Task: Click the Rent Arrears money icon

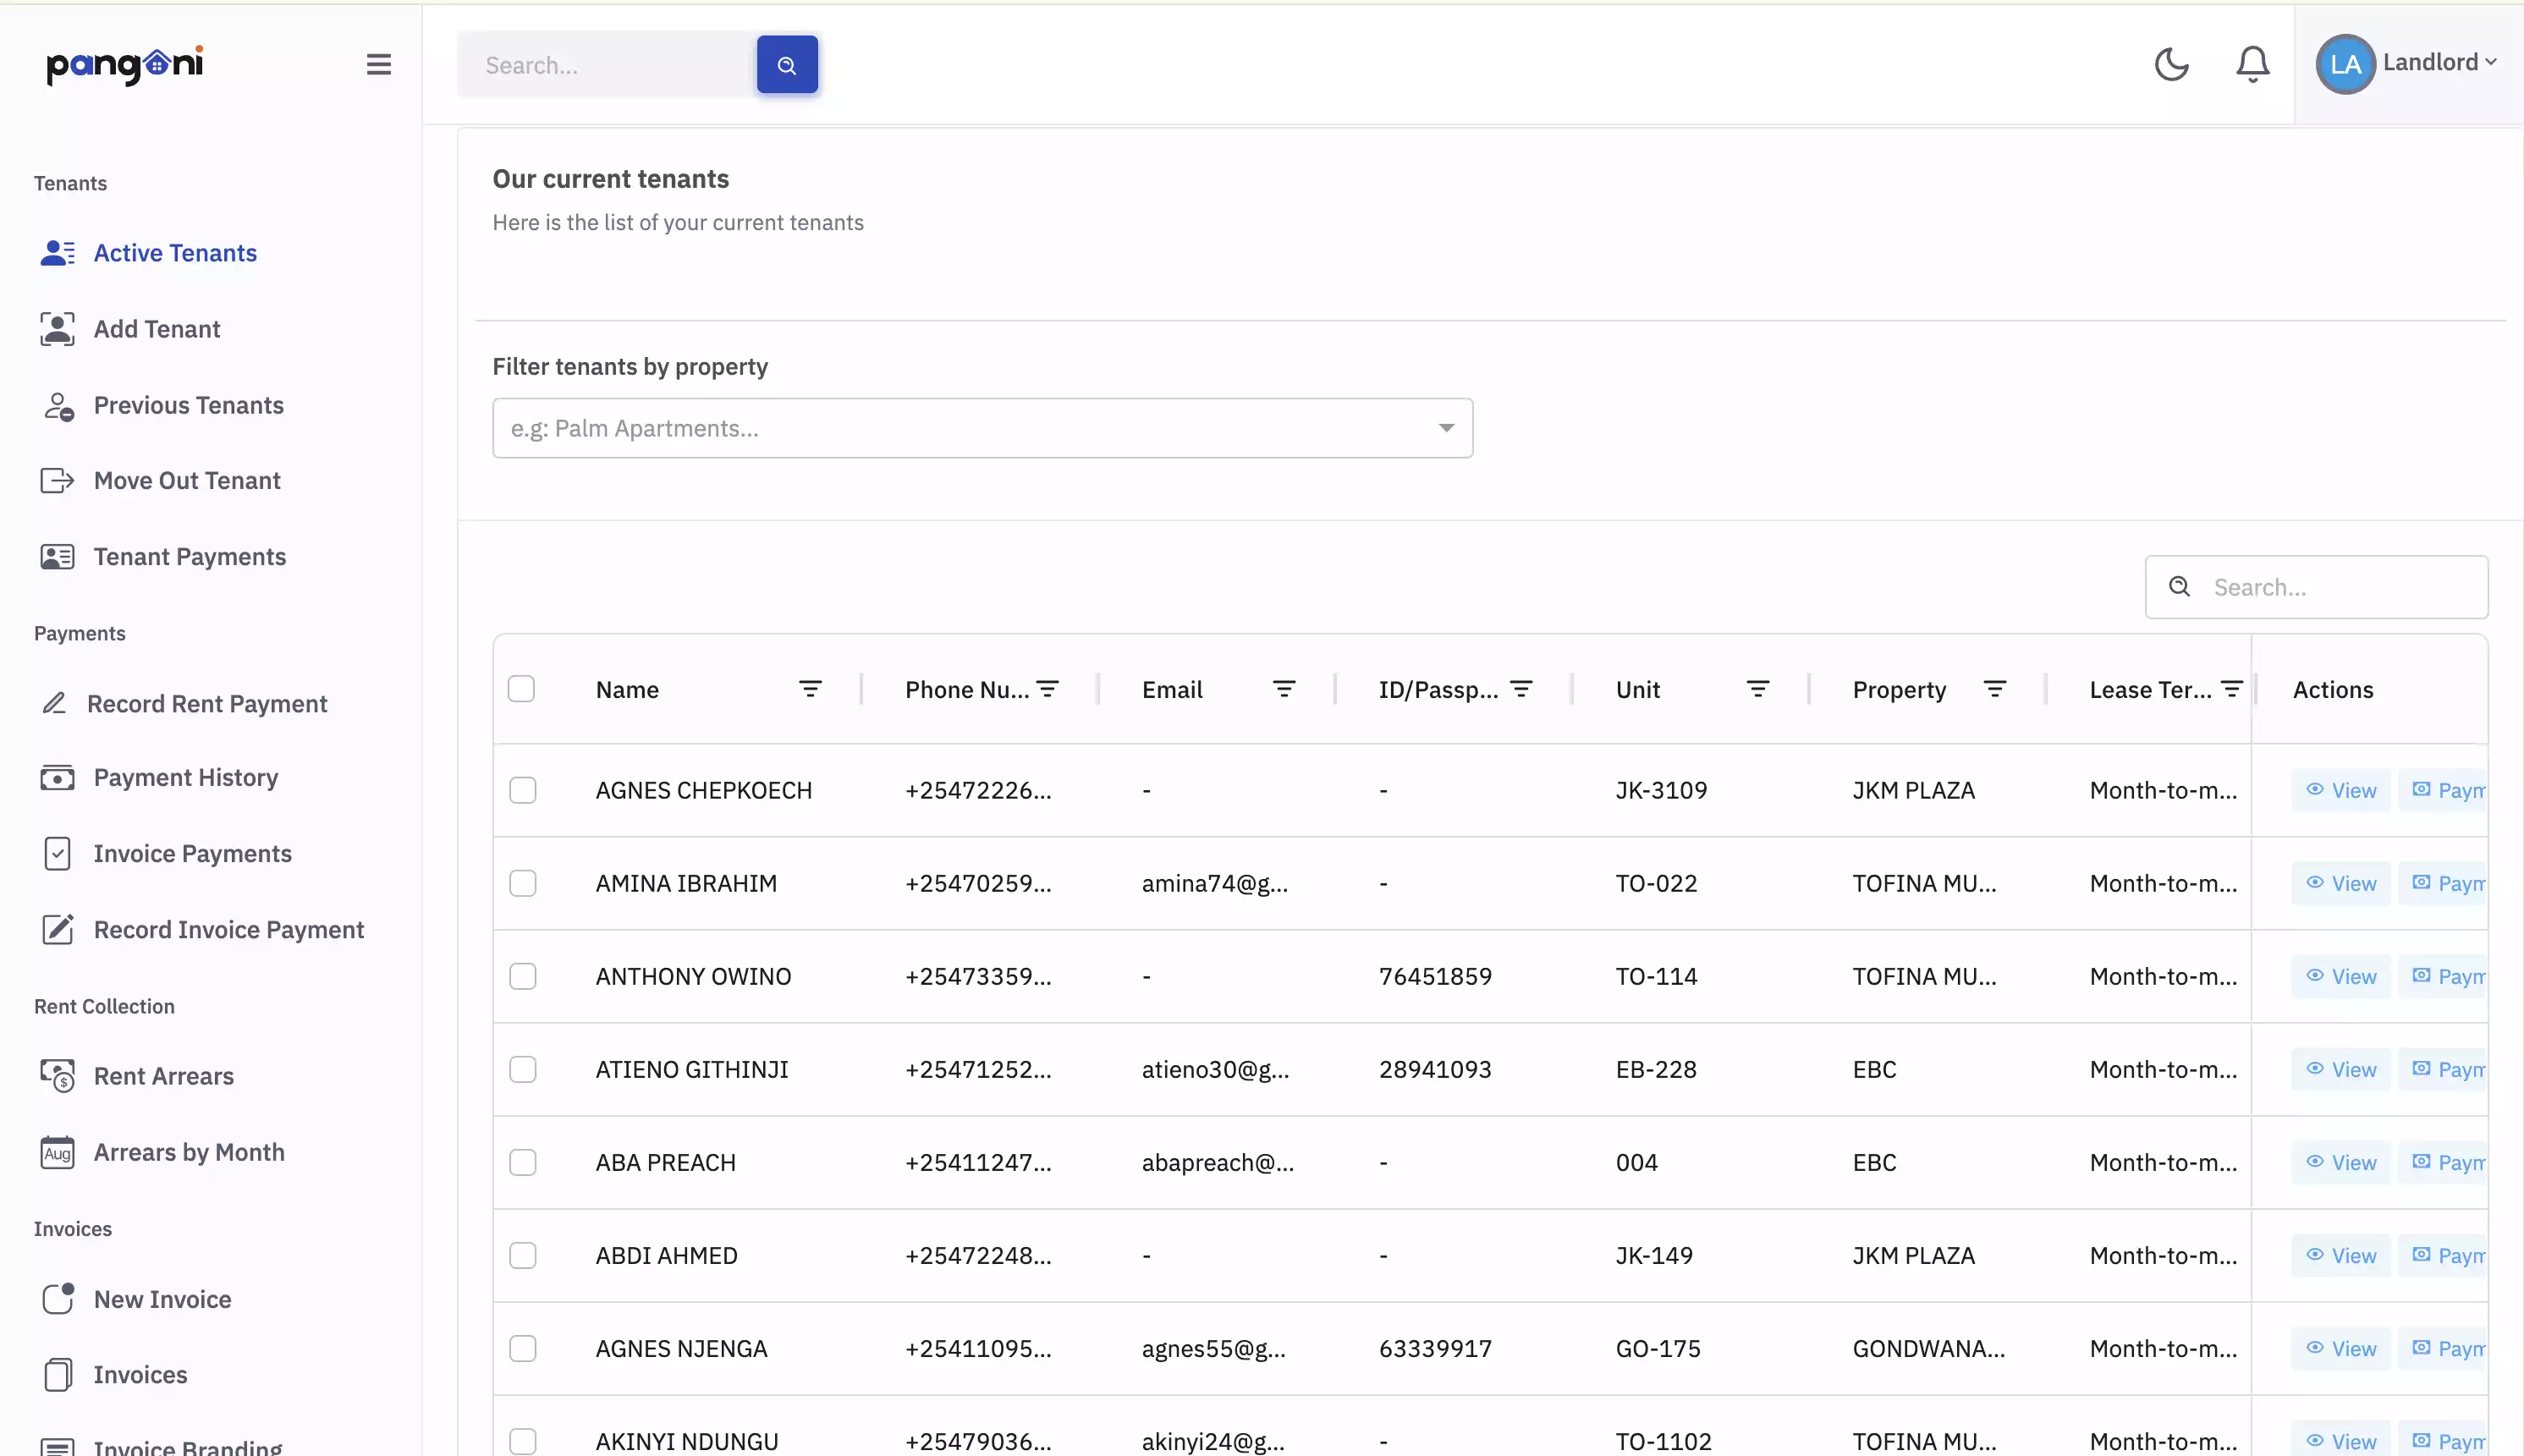Action: pos(57,1076)
